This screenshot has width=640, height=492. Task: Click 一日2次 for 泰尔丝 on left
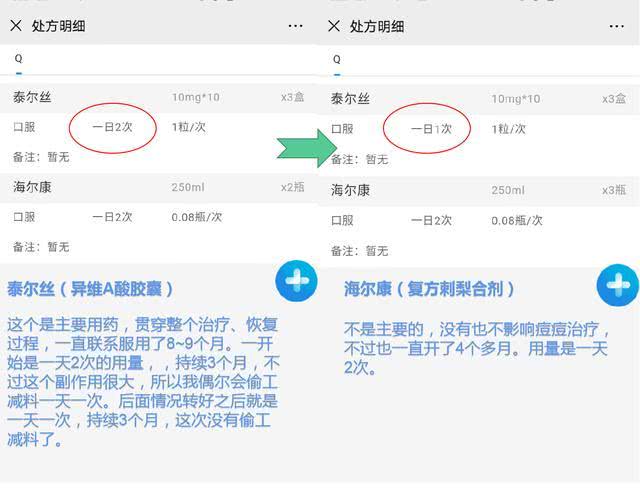pyautogui.click(x=112, y=127)
